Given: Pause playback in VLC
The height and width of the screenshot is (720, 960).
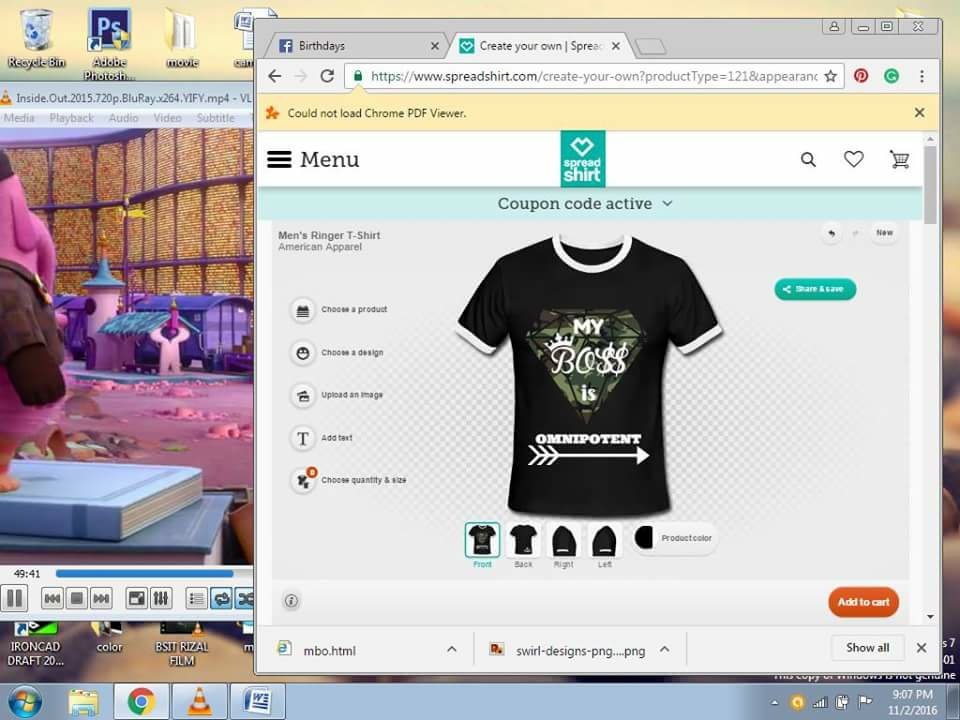Looking at the screenshot, I should [x=14, y=598].
